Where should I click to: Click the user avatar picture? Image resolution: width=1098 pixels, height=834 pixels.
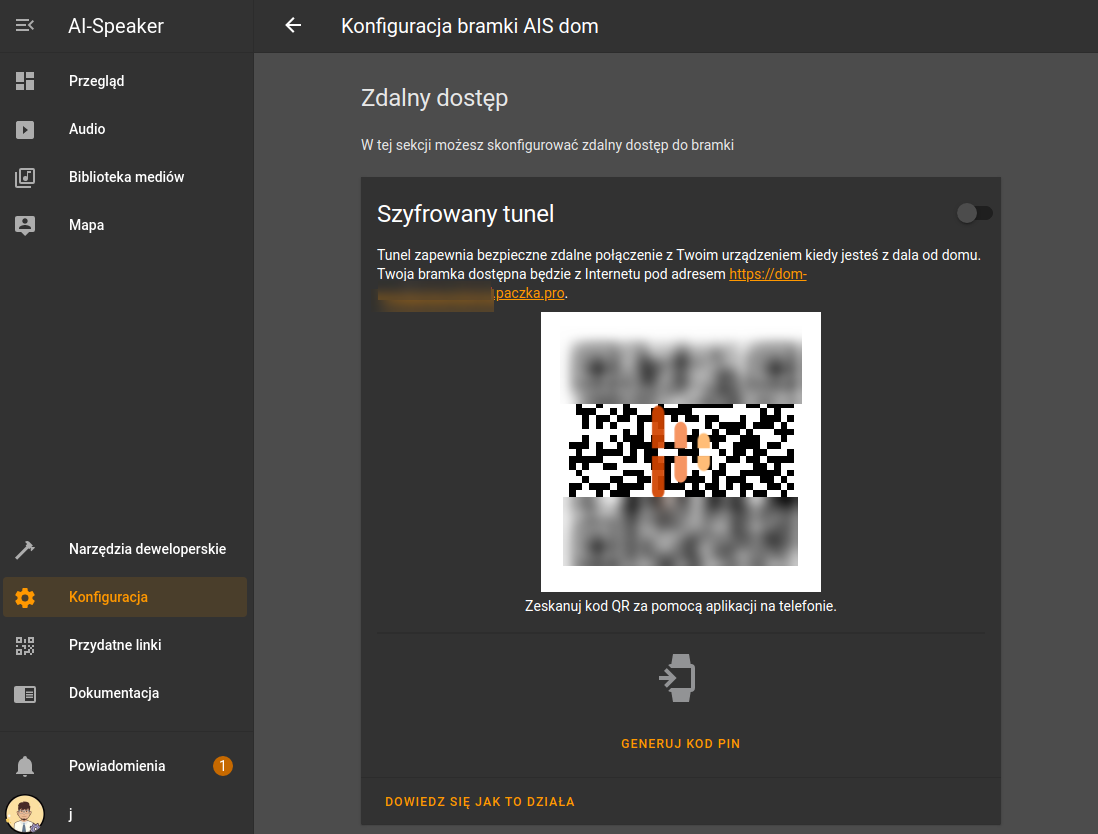25,814
